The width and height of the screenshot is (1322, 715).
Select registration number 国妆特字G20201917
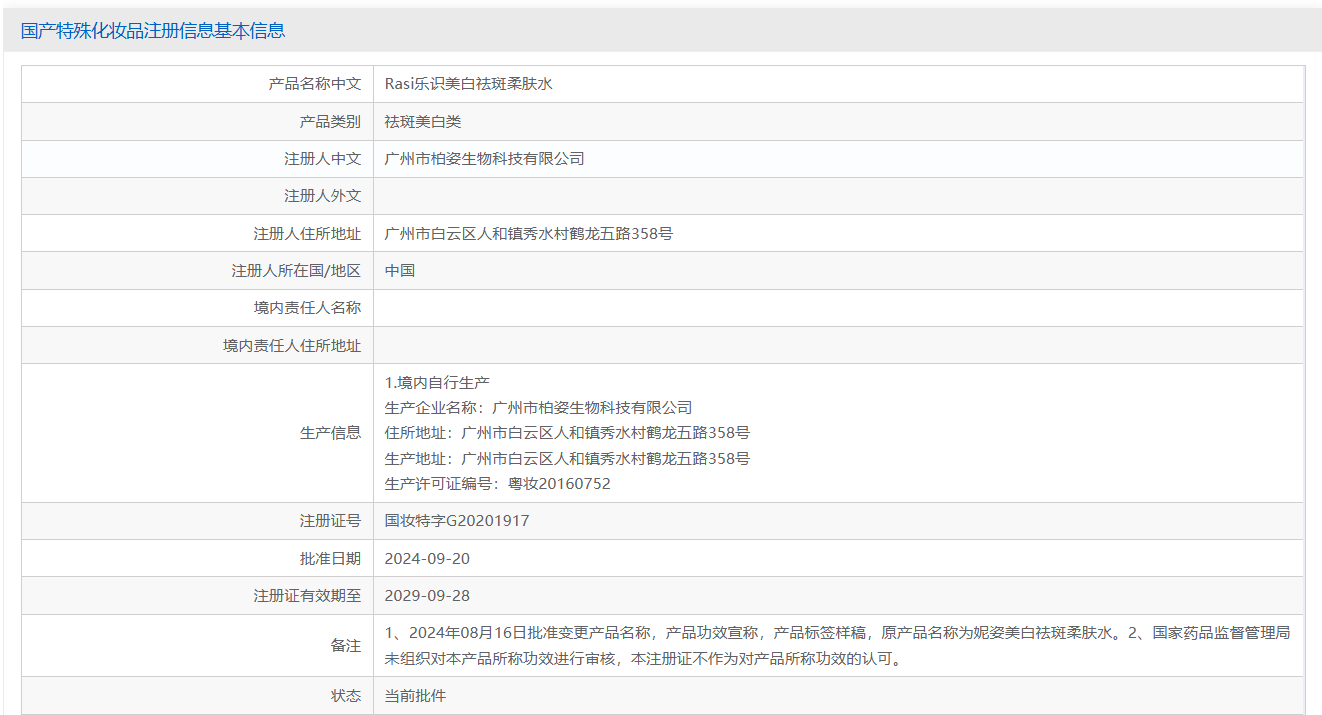pyautogui.click(x=457, y=521)
